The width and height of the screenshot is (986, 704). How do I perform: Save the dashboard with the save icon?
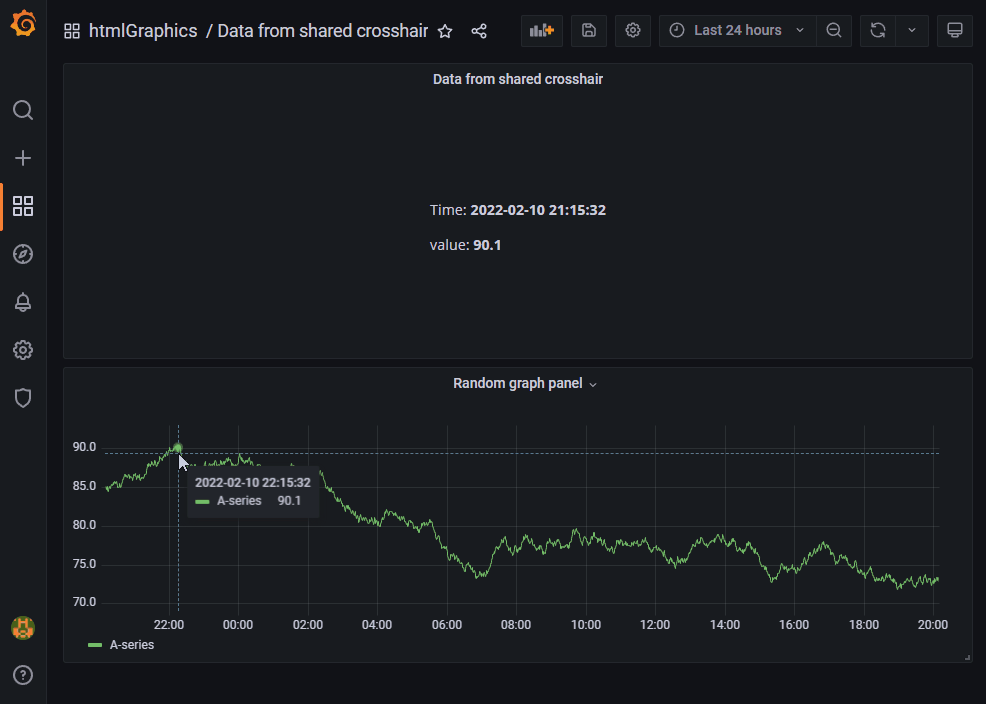[x=588, y=30]
